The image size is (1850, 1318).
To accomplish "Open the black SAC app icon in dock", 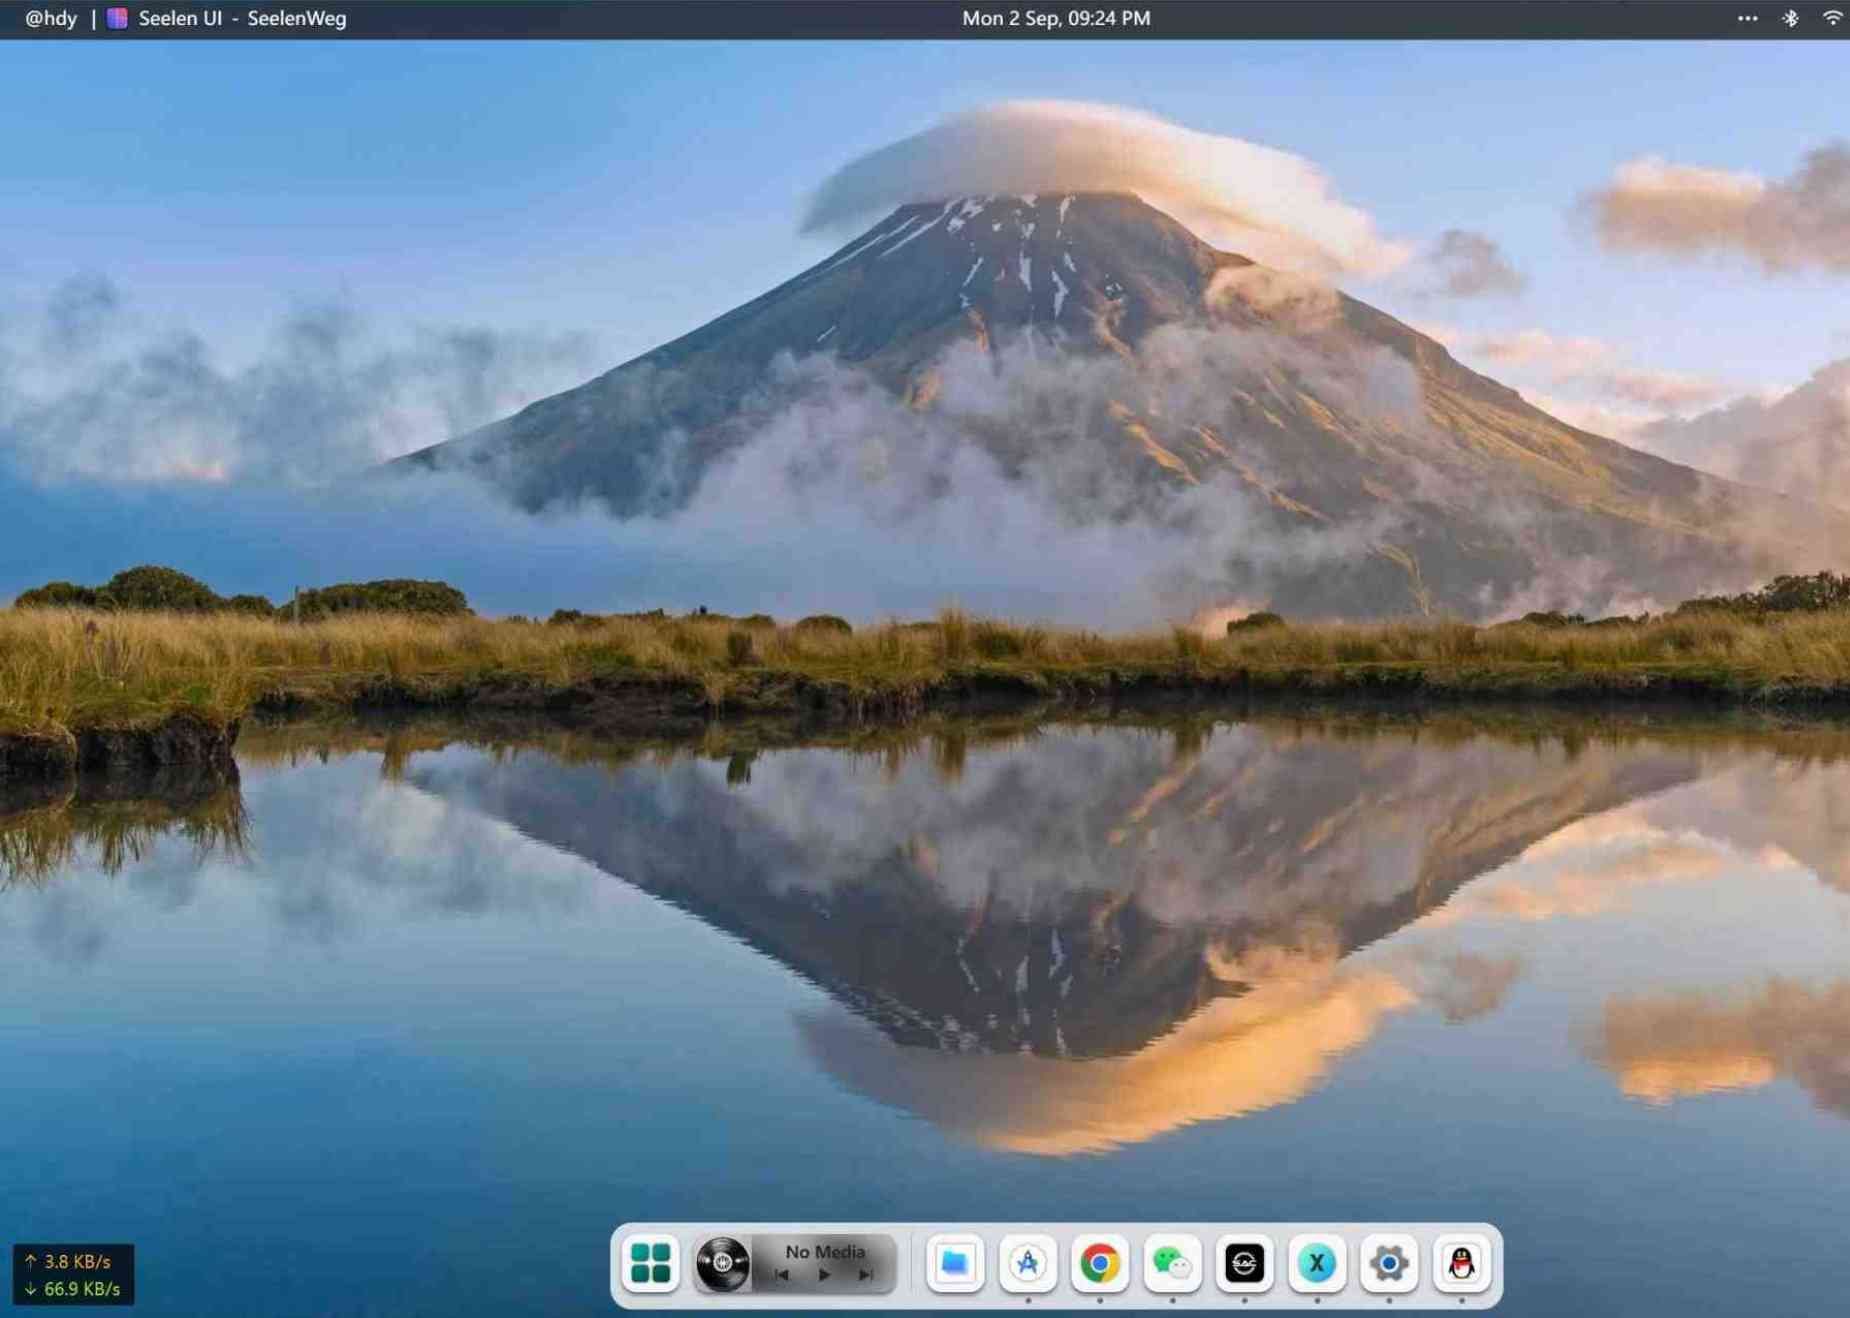I will click(1244, 1263).
